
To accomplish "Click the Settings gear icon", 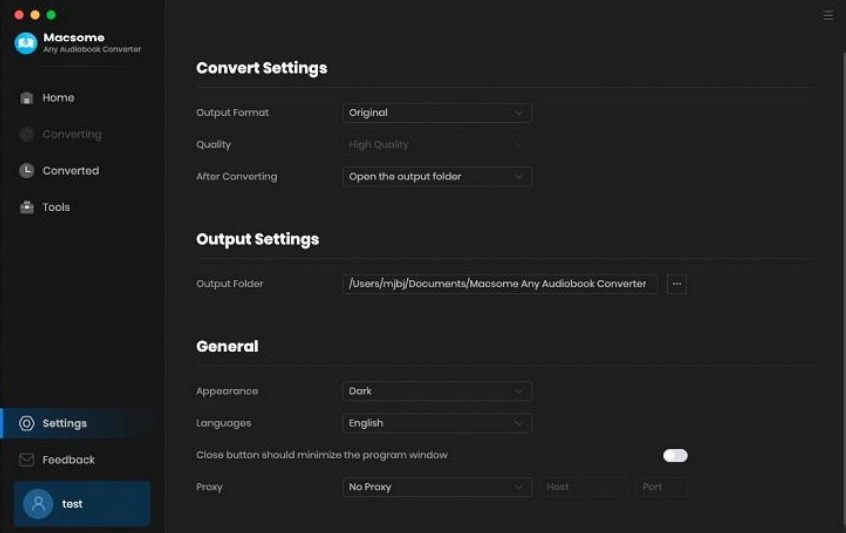I will click(x=27, y=423).
